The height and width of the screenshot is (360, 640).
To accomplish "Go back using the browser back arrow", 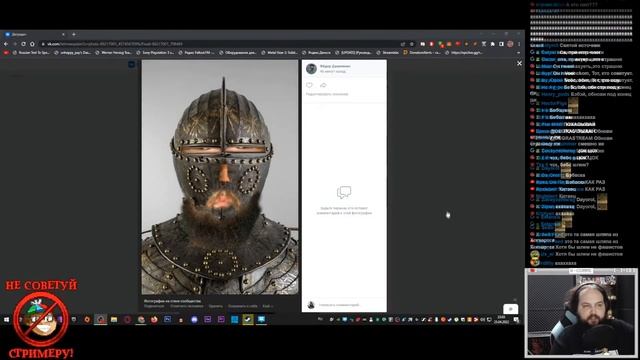I will click(x=6, y=44).
